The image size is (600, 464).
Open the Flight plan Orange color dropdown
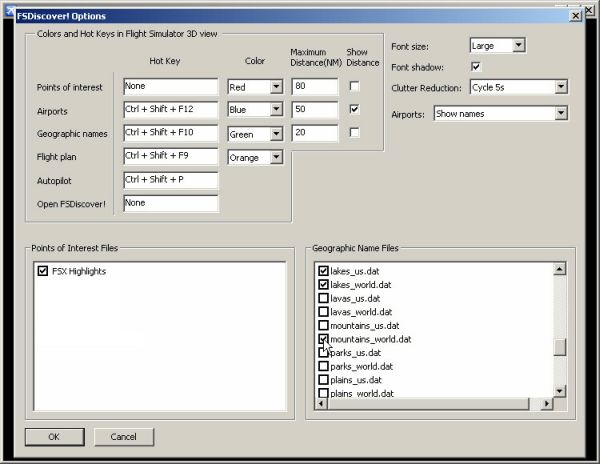pyautogui.click(x=276, y=157)
